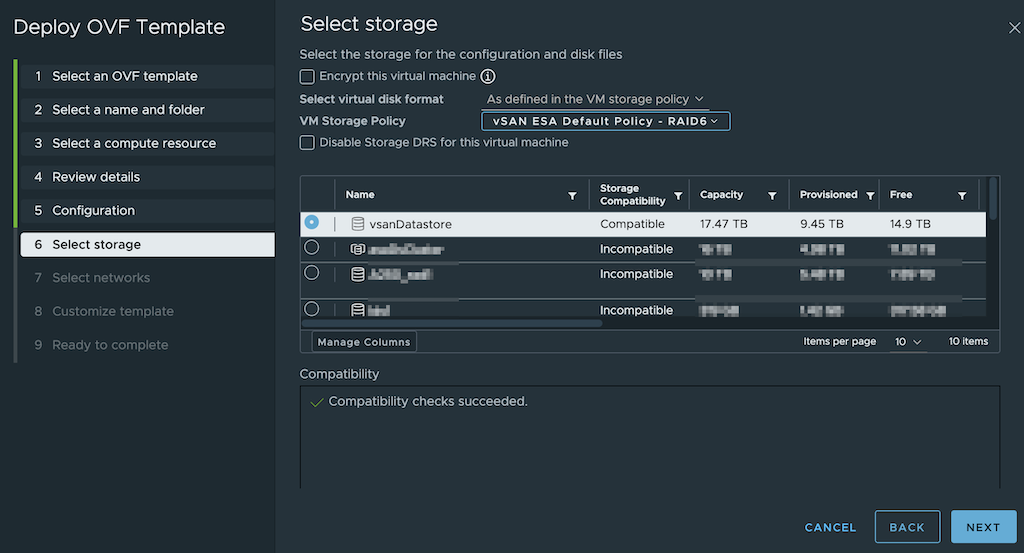Open the Capacity column filter

click(772, 196)
